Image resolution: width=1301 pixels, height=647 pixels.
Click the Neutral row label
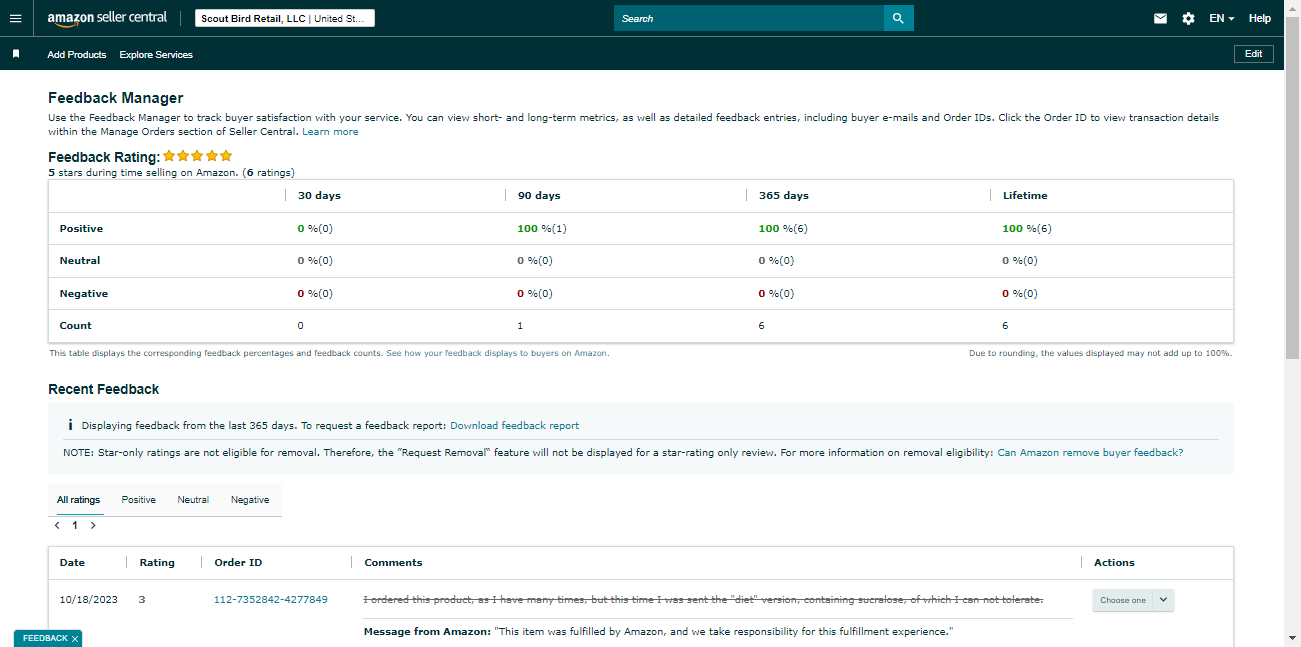[80, 261]
